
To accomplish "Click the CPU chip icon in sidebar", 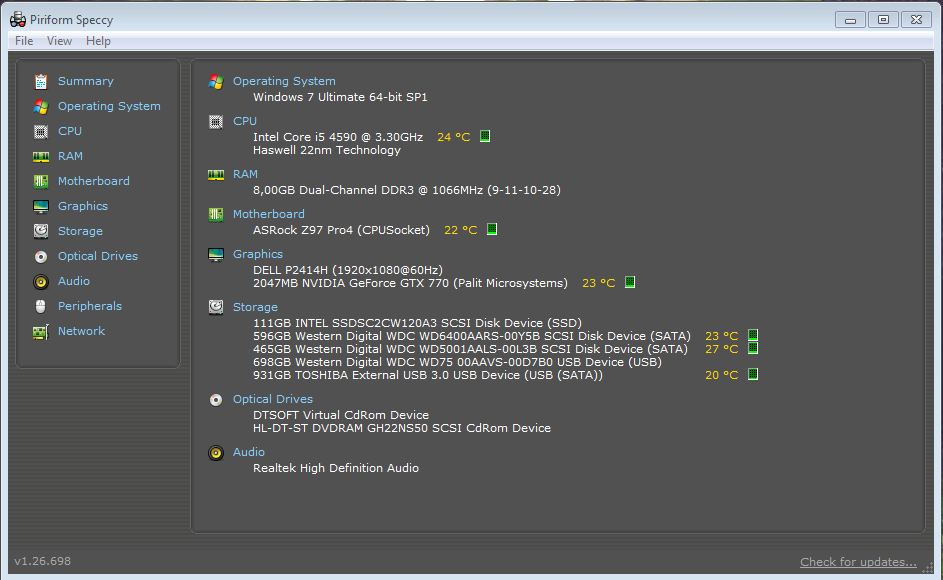I will coord(40,132).
